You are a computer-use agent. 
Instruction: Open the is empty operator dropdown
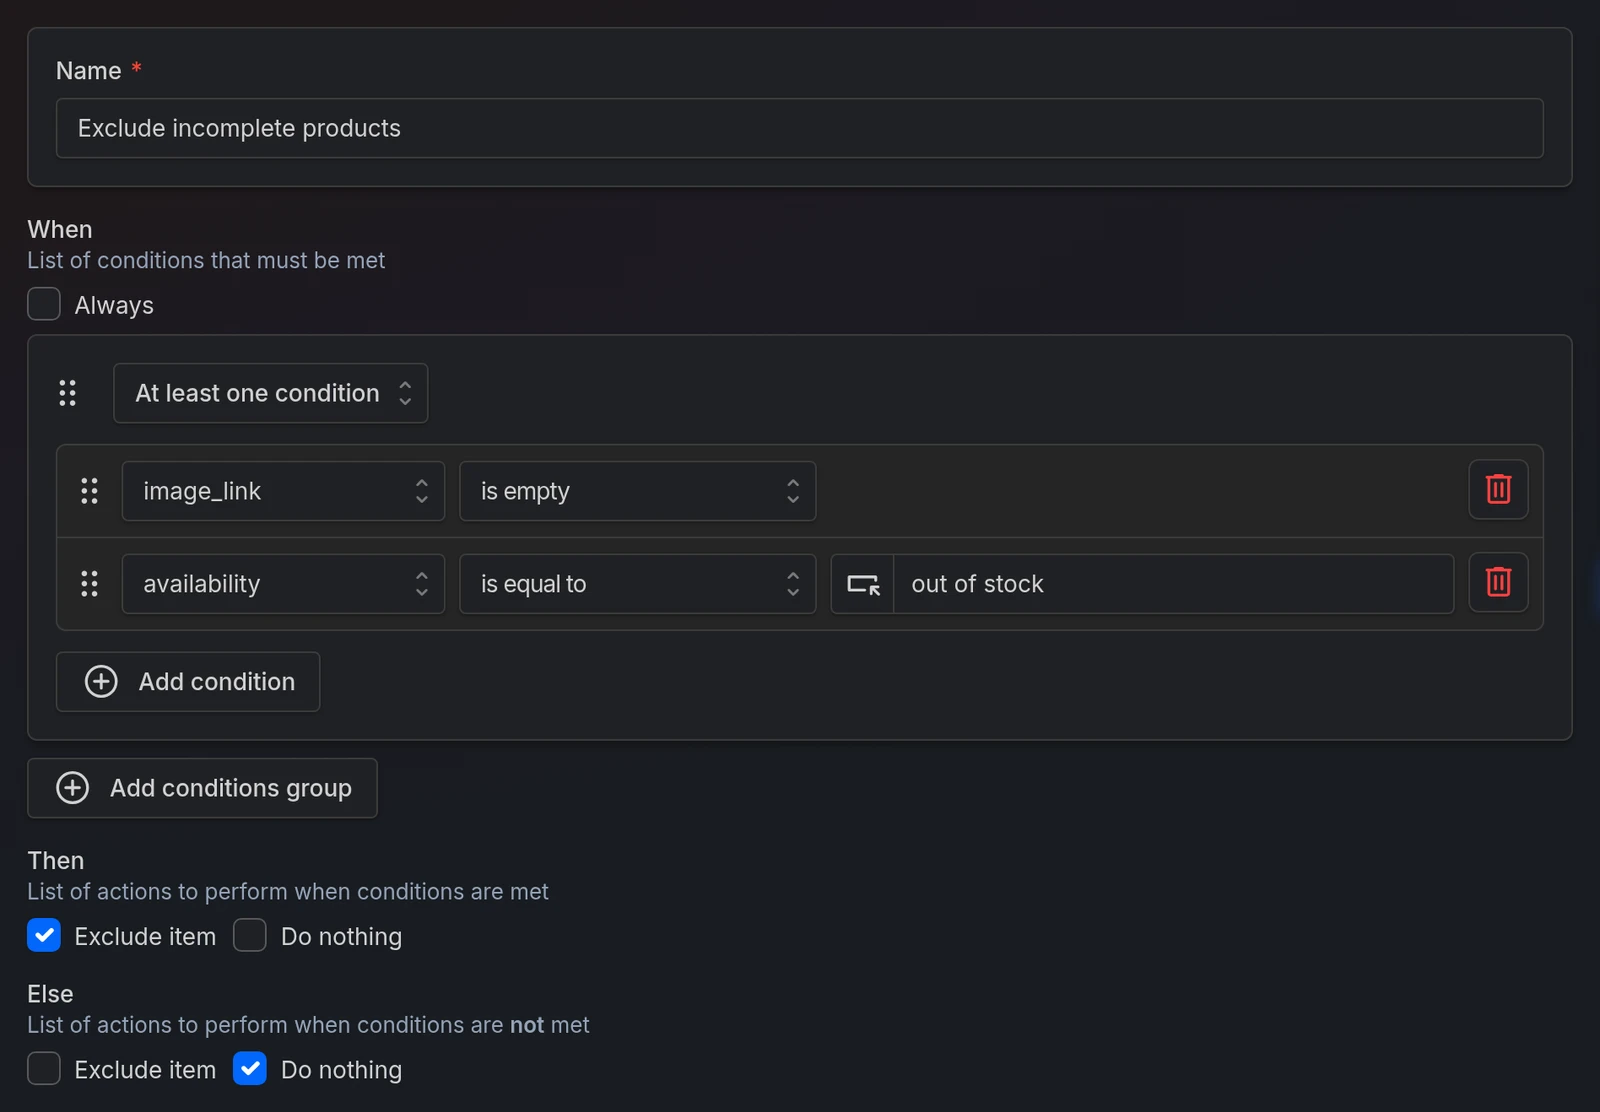point(637,491)
